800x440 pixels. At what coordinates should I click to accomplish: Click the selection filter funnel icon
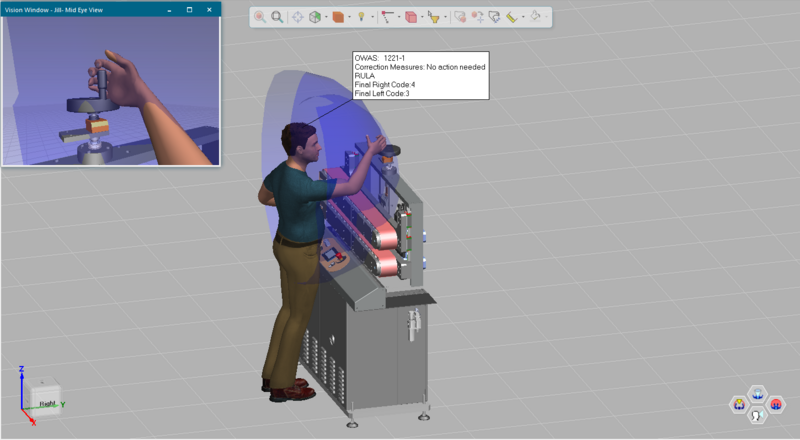(x=434, y=17)
